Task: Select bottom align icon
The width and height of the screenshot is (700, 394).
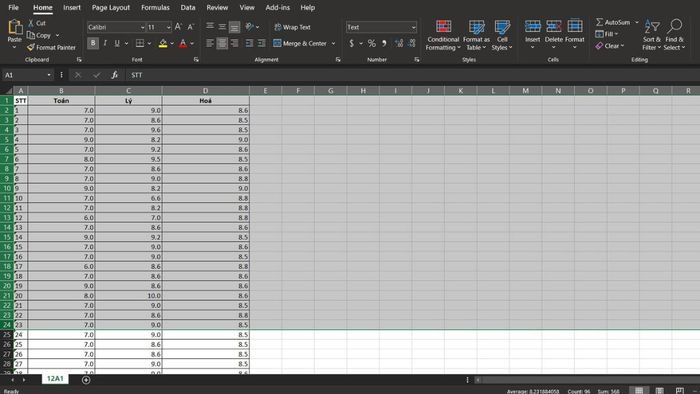Action: click(234, 27)
